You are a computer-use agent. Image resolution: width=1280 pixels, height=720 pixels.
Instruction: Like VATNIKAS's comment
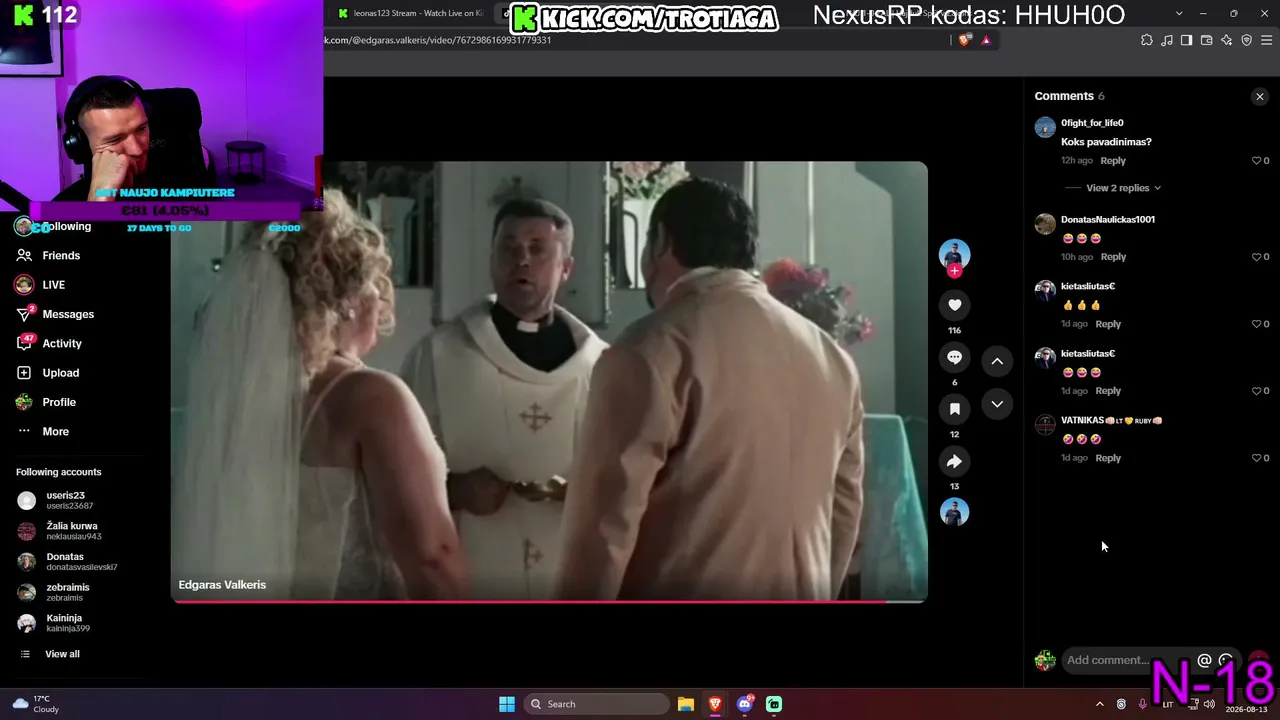pos(1257,458)
